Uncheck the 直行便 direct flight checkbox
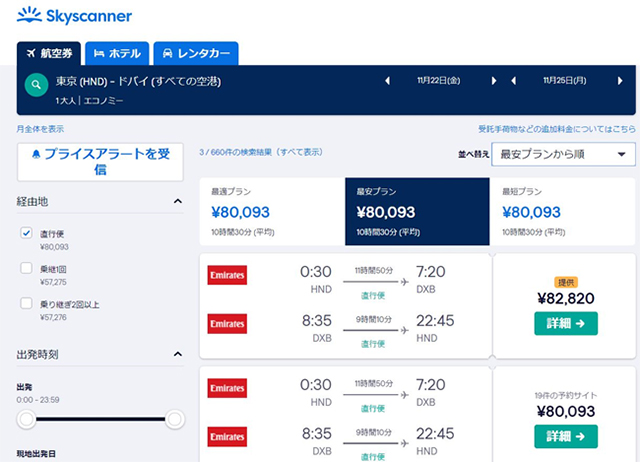Viewport: 640px width, 462px height. click(x=27, y=233)
